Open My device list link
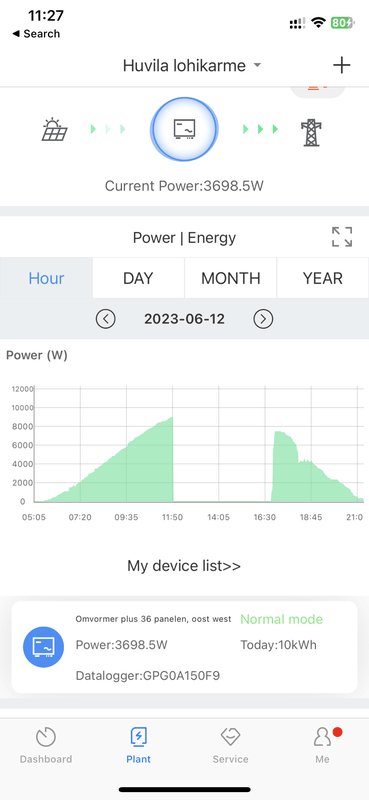Screen dimensions: 369x800 click(x=184, y=565)
